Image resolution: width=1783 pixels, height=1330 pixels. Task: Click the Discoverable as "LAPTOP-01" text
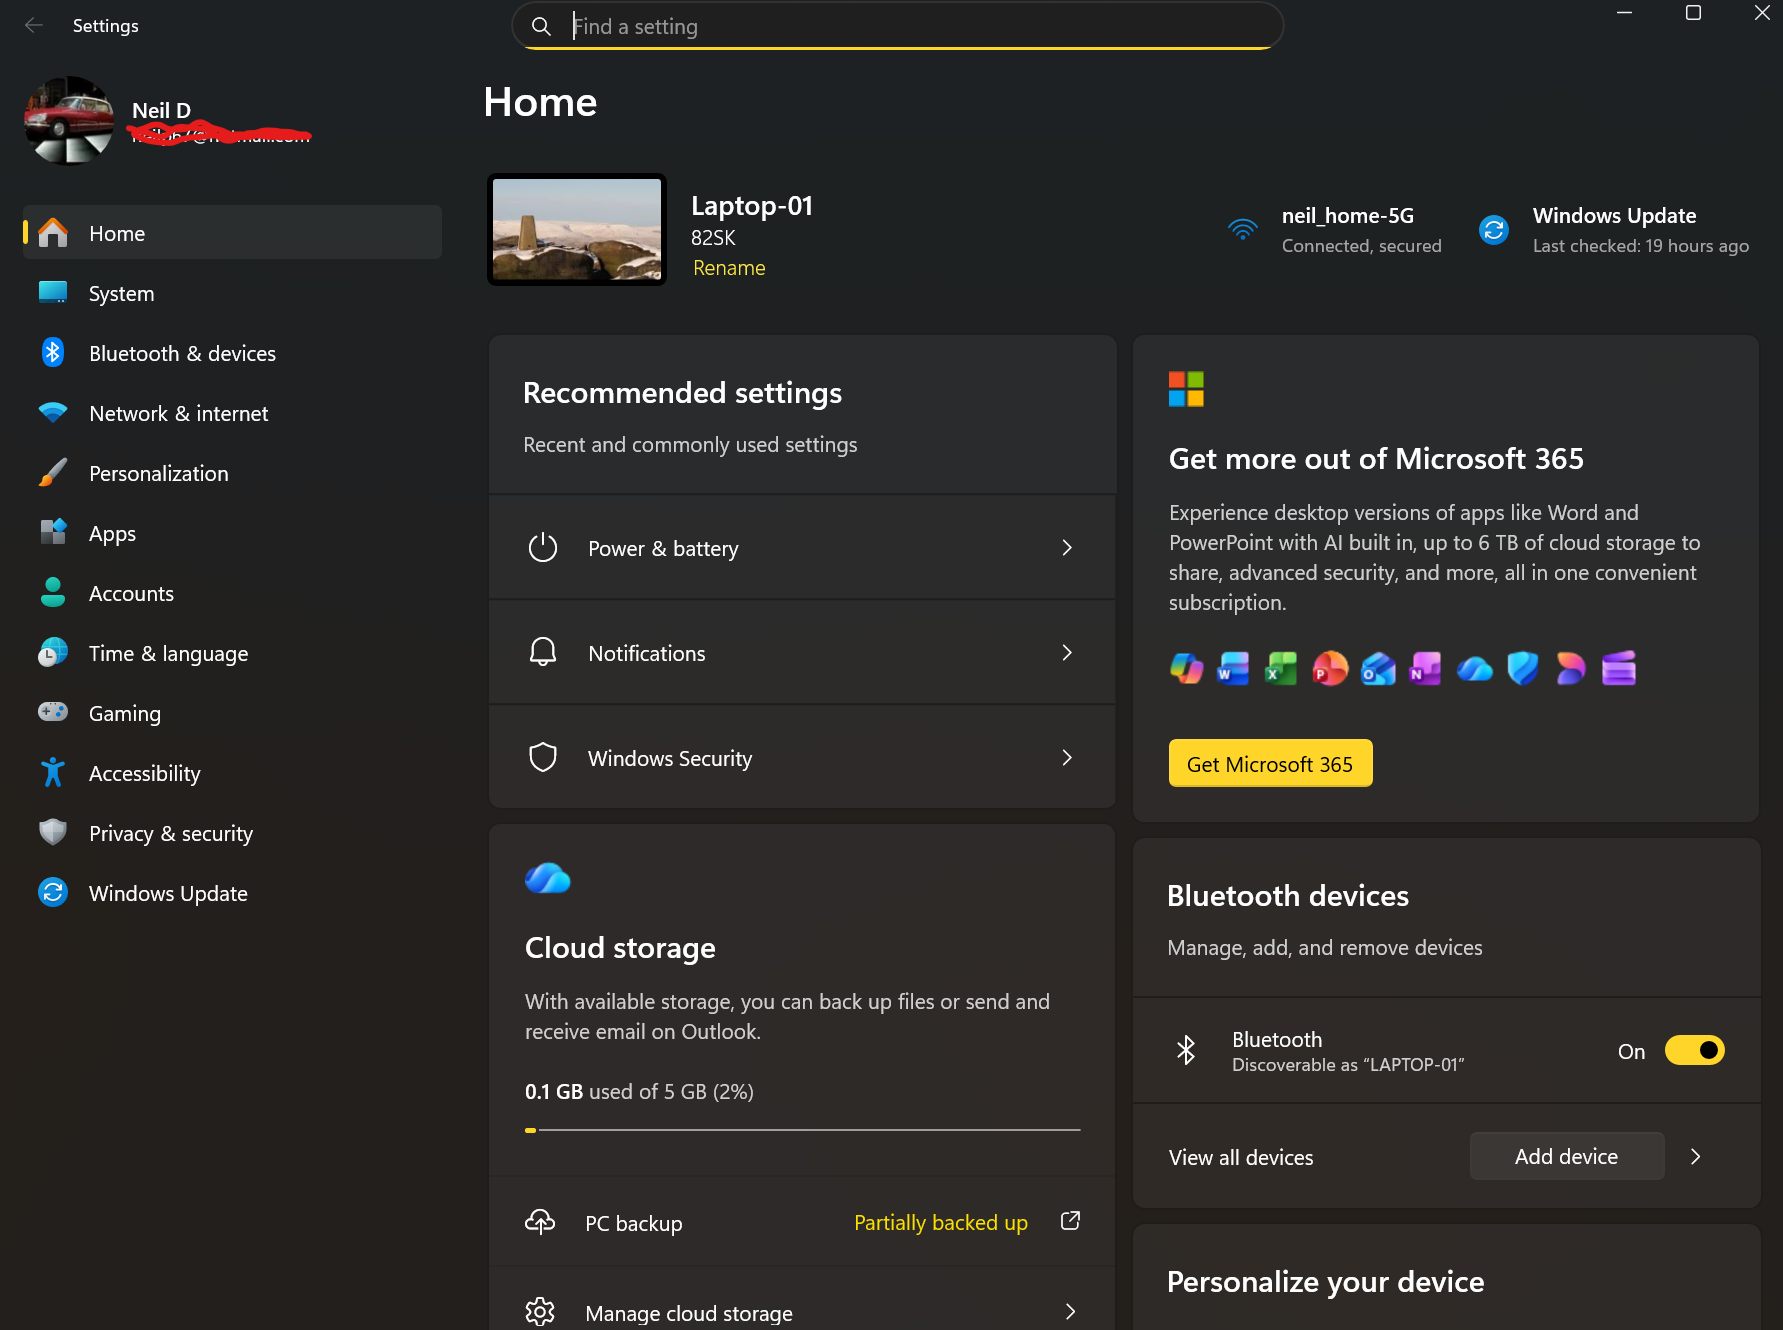click(x=1347, y=1065)
